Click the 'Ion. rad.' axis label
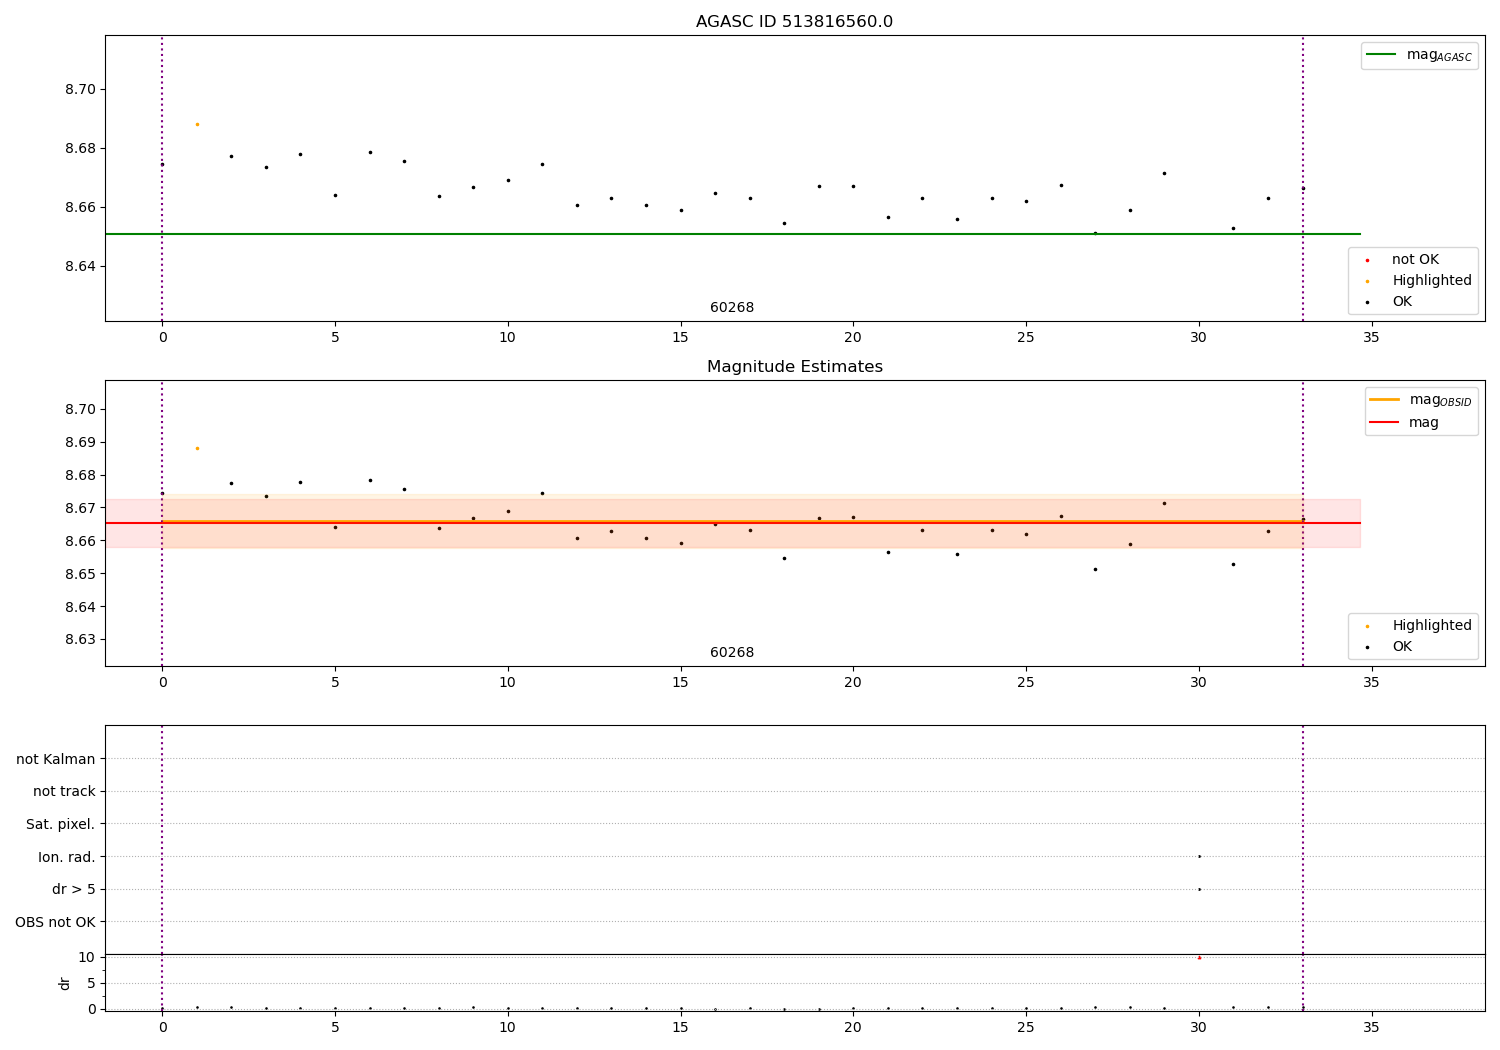This screenshot has width=1500, height=1050. pos(67,857)
